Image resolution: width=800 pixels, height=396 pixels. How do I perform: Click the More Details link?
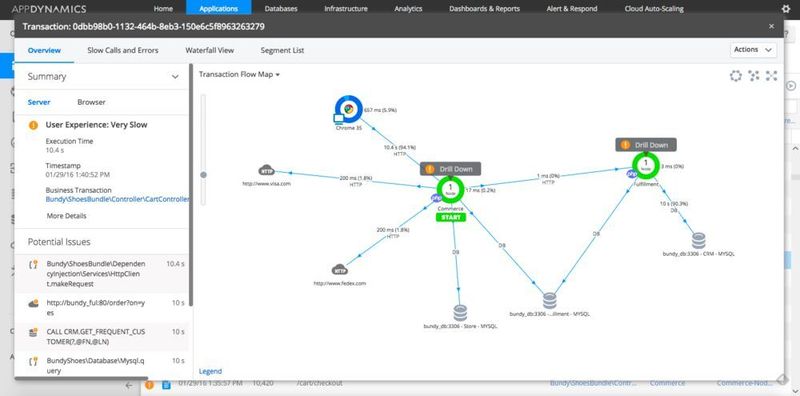point(66,216)
